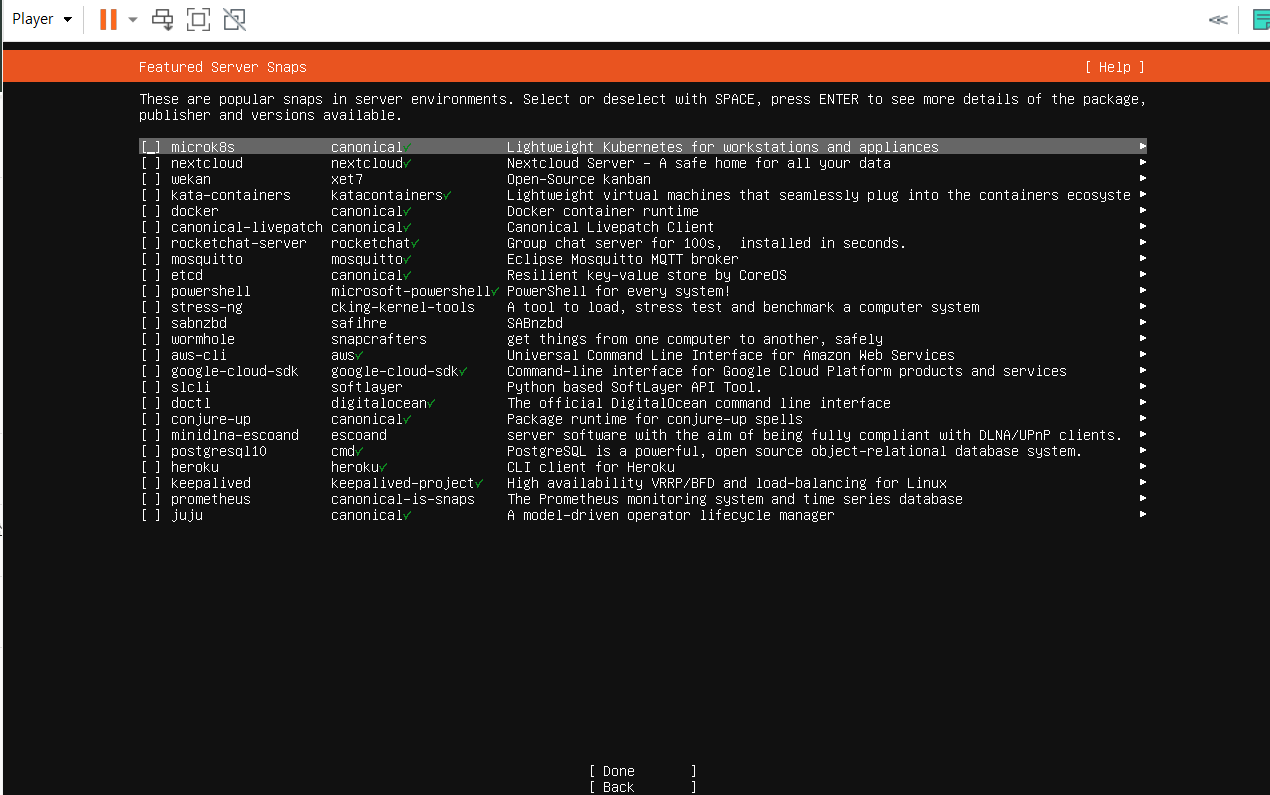This screenshot has width=1270, height=795.
Task: Click the "snapcrafters" publisher text
Action: coord(379,339)
